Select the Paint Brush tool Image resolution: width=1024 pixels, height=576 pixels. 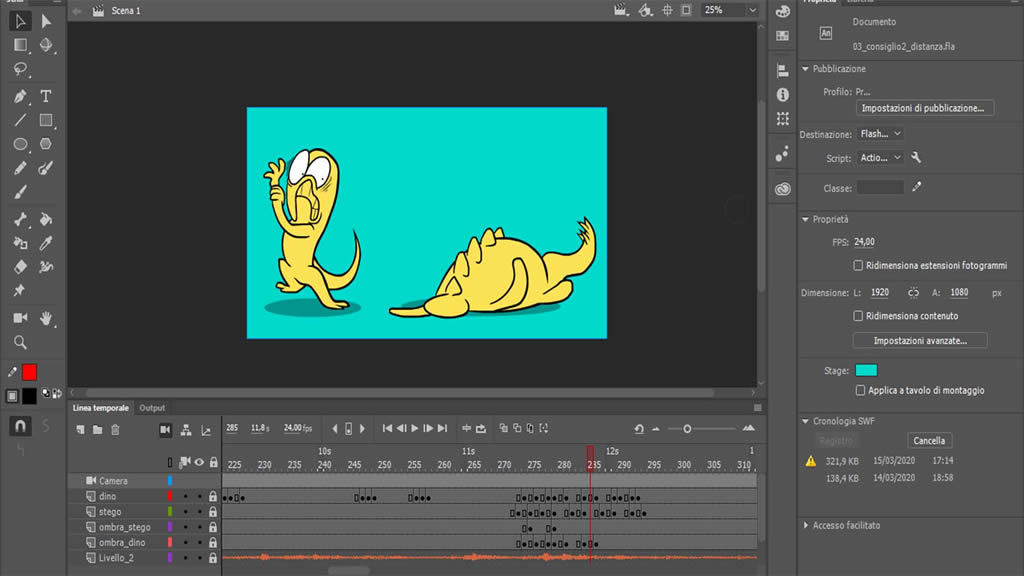pos(46,168)
